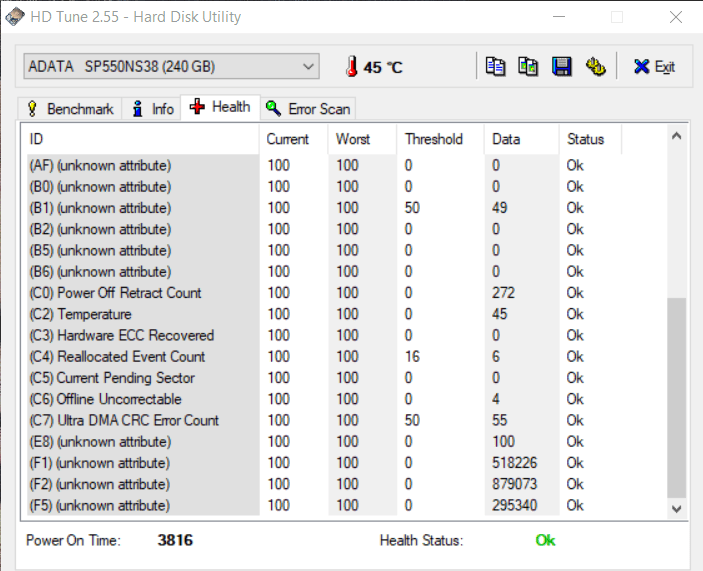Click the scrollbar down arrow
The image size is (703, 571).
[677, 509]
